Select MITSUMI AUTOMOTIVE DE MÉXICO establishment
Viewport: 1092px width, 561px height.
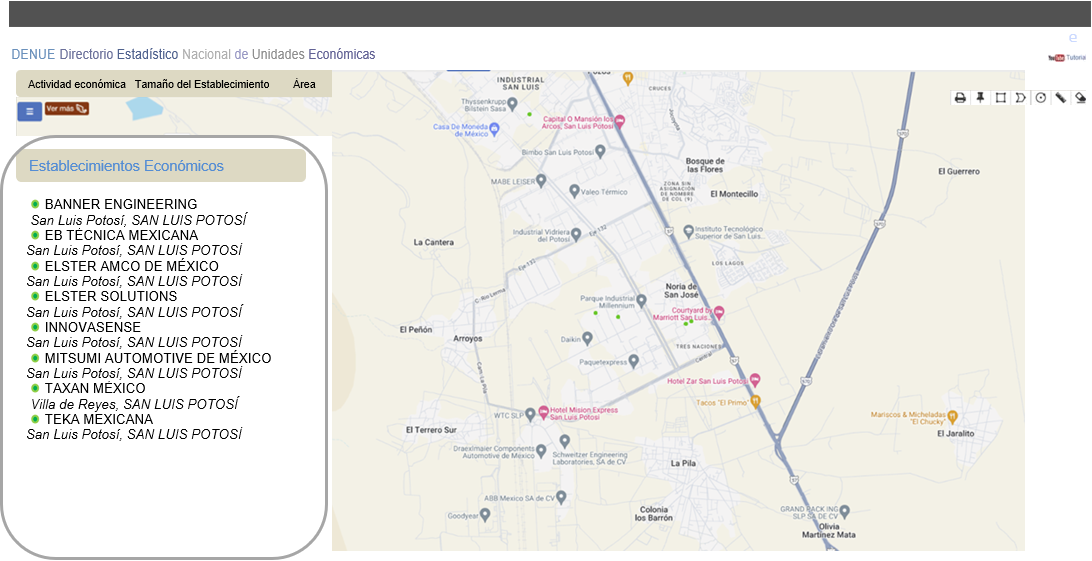click(x=158, y=358)
